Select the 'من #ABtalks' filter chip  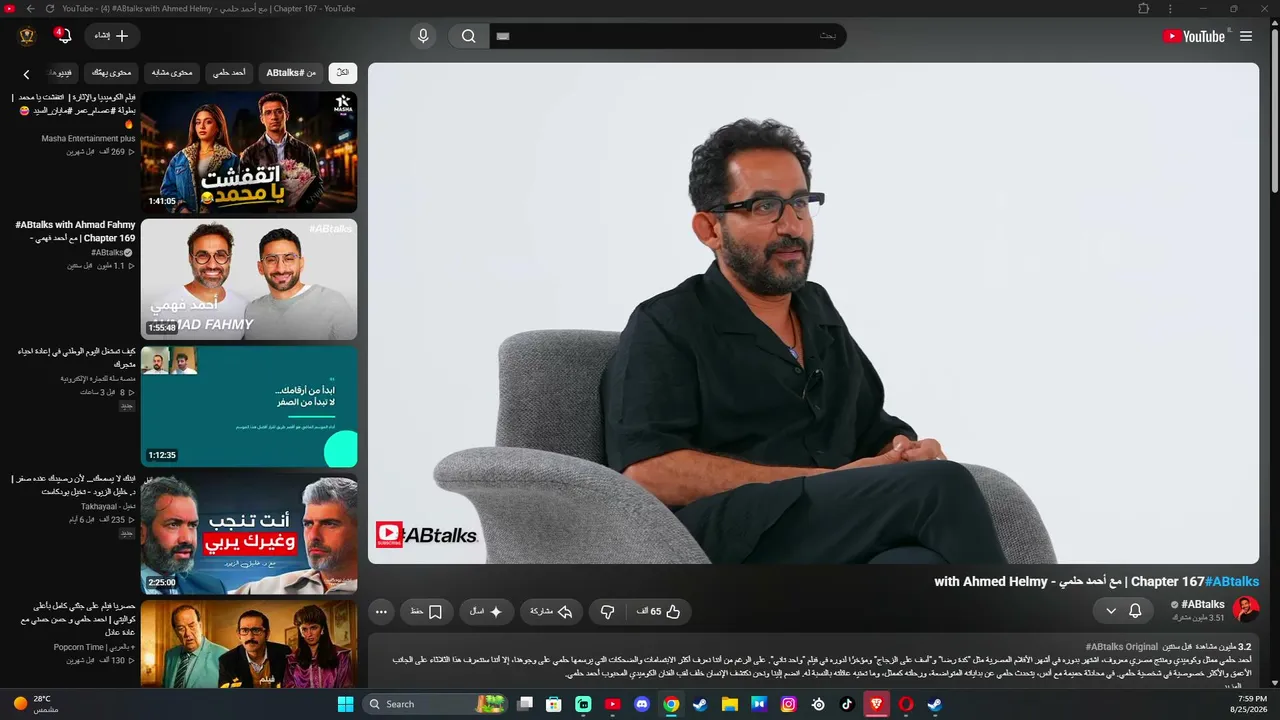[x=291, y=73]
